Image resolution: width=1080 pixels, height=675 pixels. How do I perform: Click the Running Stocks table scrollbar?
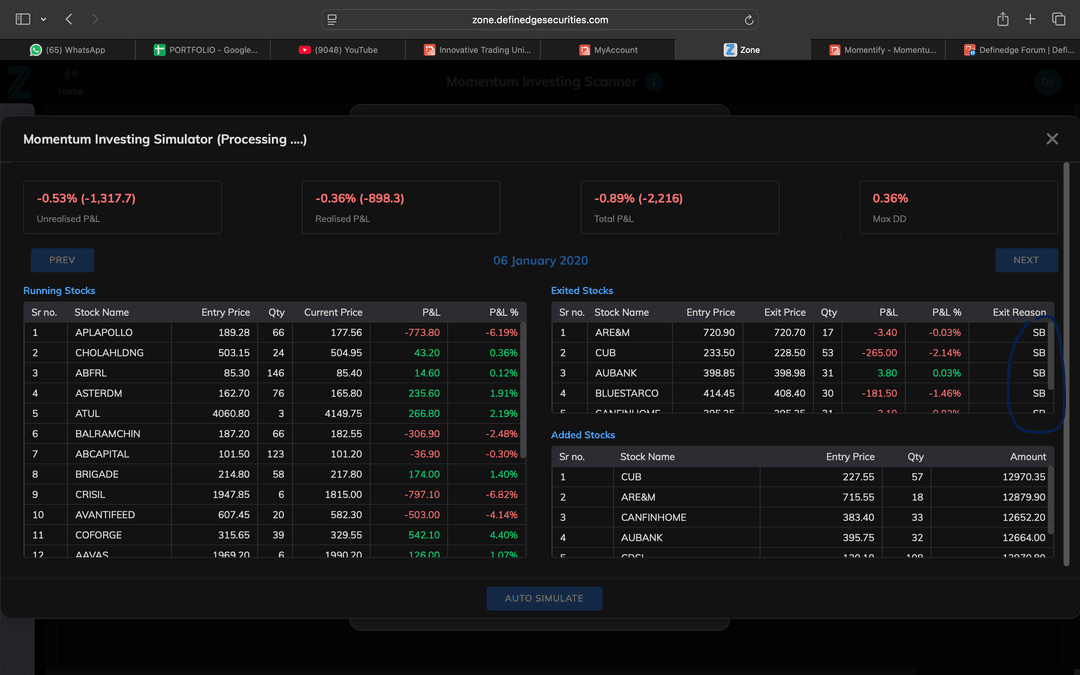[523, 389]
